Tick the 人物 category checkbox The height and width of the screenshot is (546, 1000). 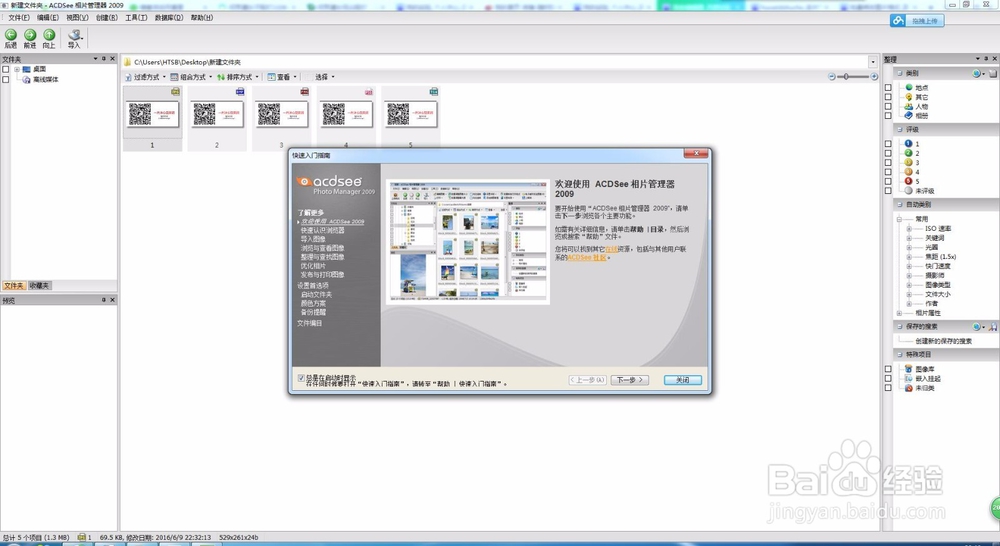[888, 107]
